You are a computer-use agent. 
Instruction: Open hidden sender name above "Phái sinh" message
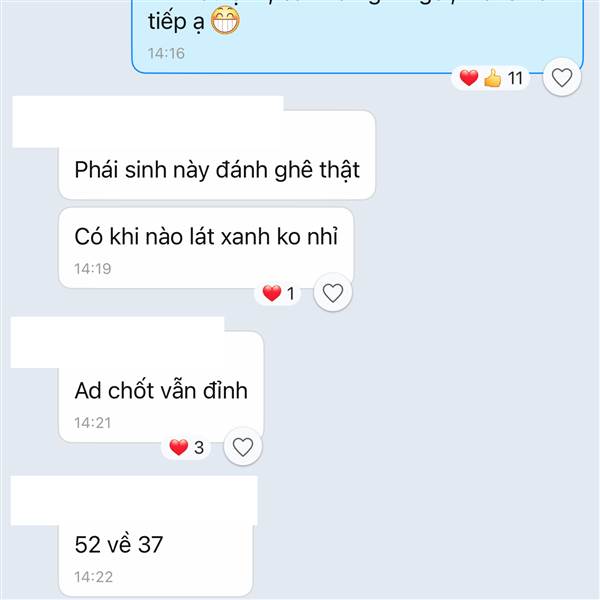point(148,122)
